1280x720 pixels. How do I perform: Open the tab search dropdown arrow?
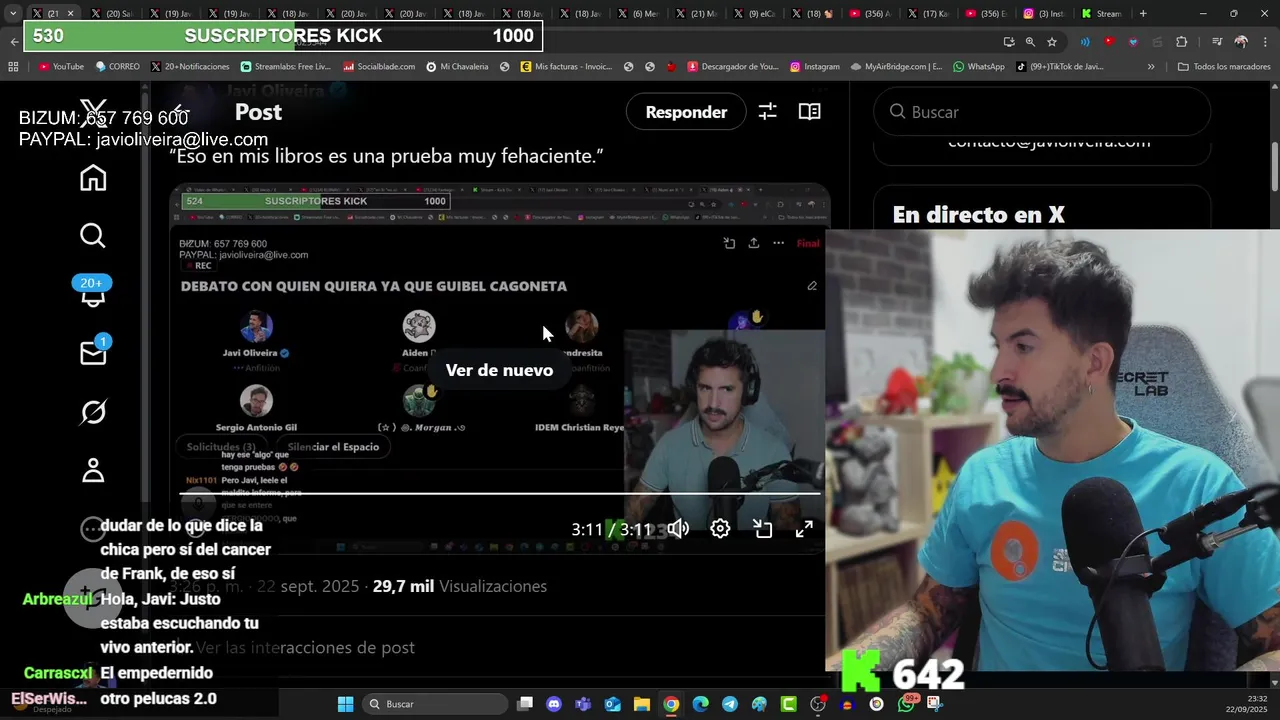13,14
